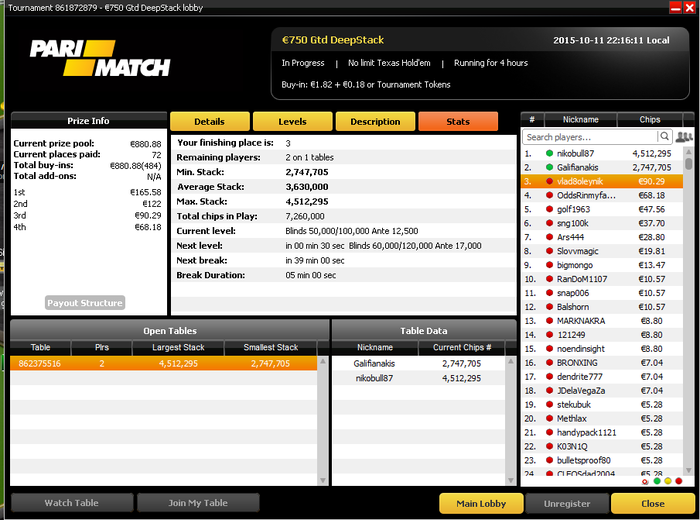Select player K03N1Q in list

(602, 446)
